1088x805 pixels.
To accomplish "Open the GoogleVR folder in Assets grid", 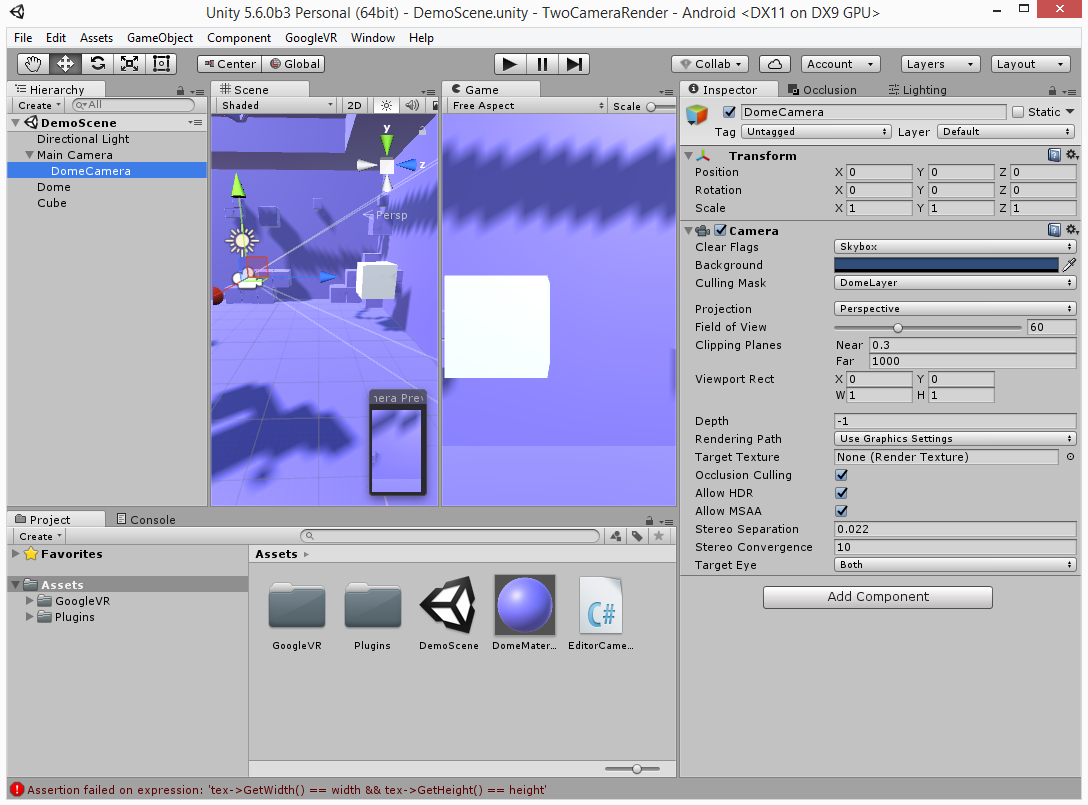I will coord(297,605).
